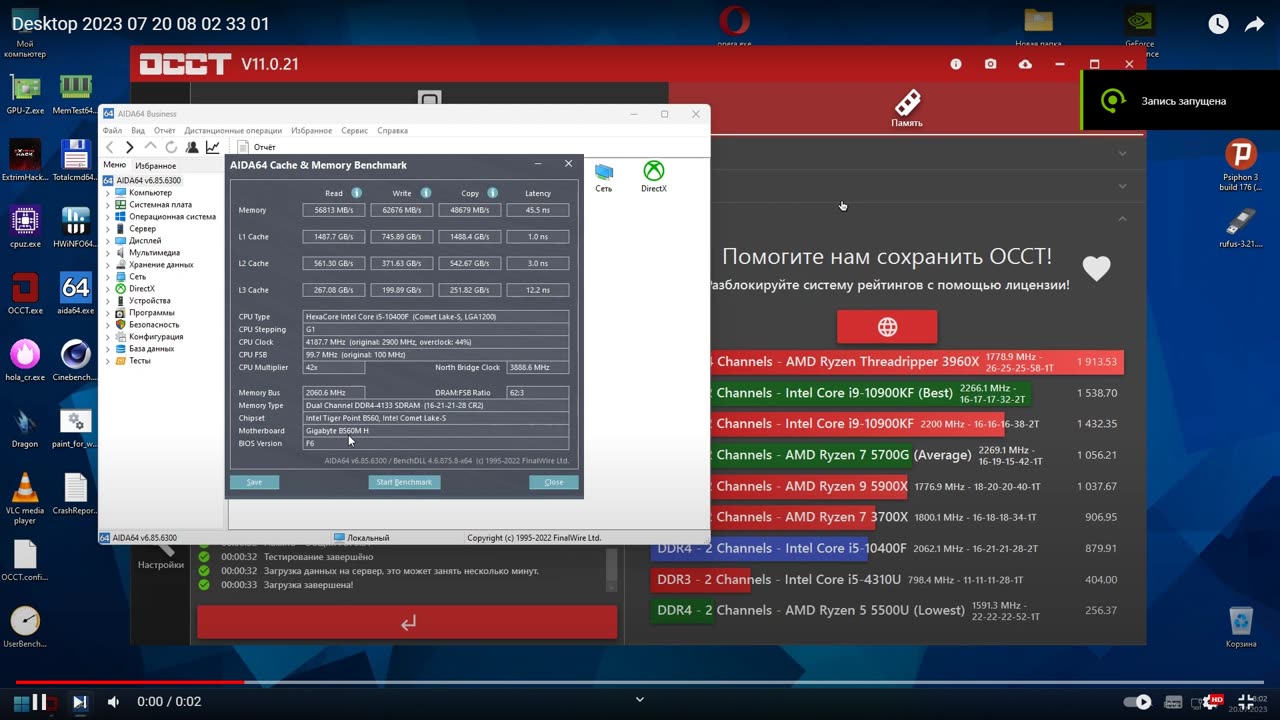Expand the Операционная система tree node
Image resolution: width=1280 pixels, height=720 pixels.
point(108,217)
